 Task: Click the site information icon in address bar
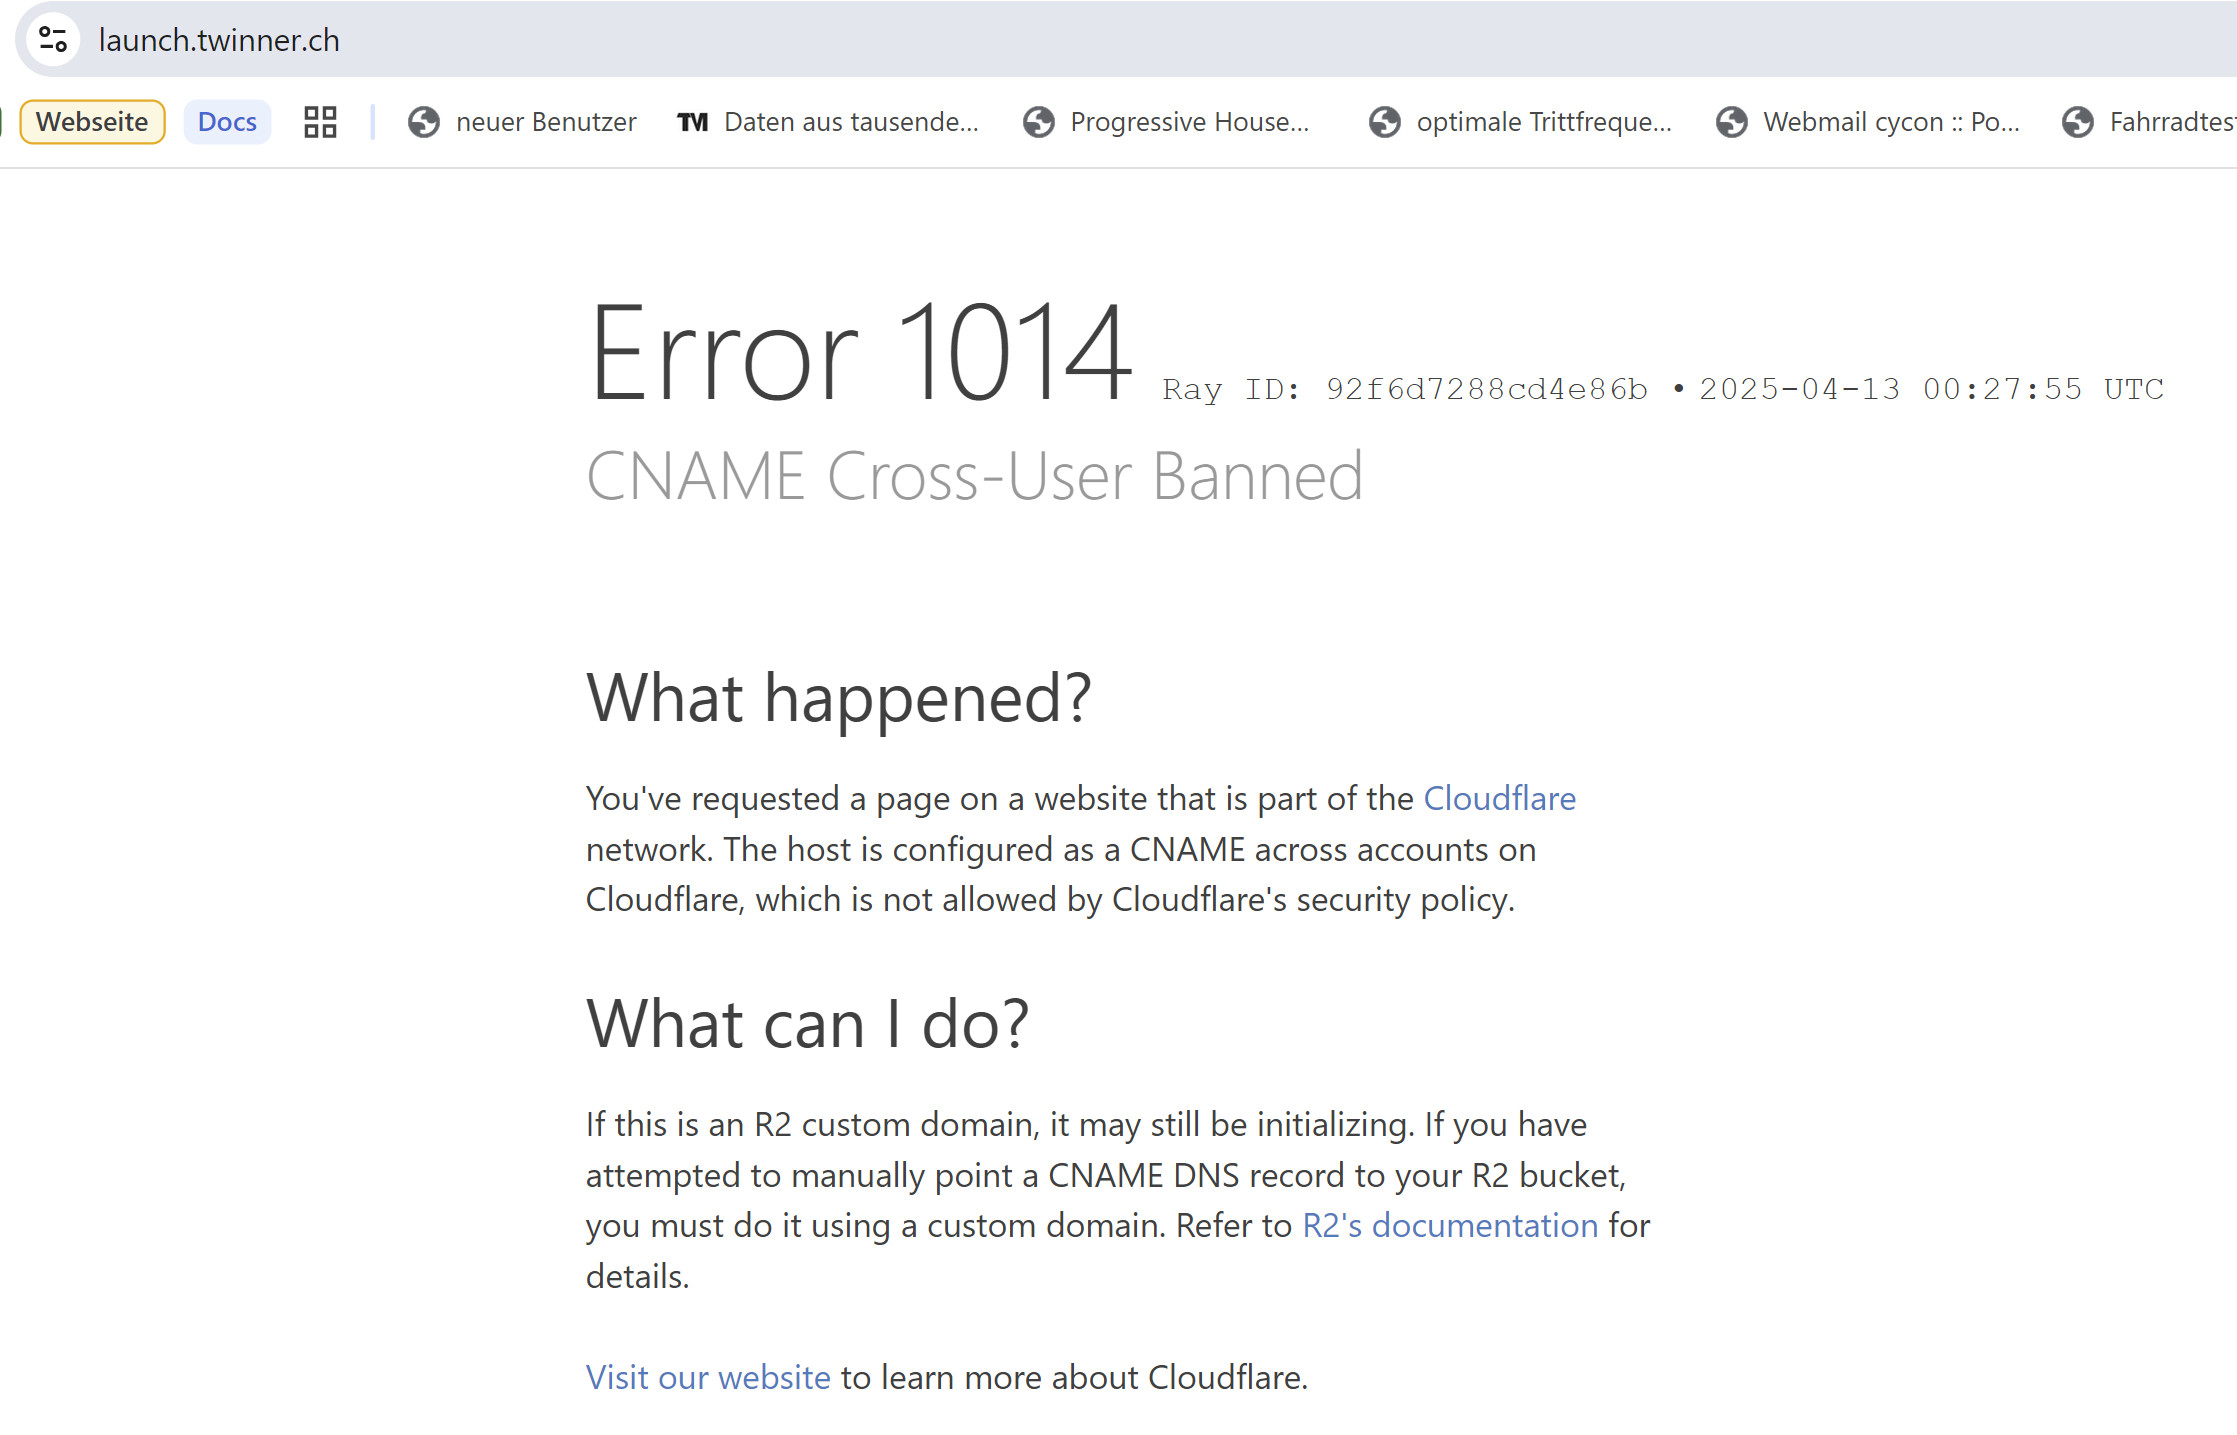pyautogui.click(x=52, y=40)
